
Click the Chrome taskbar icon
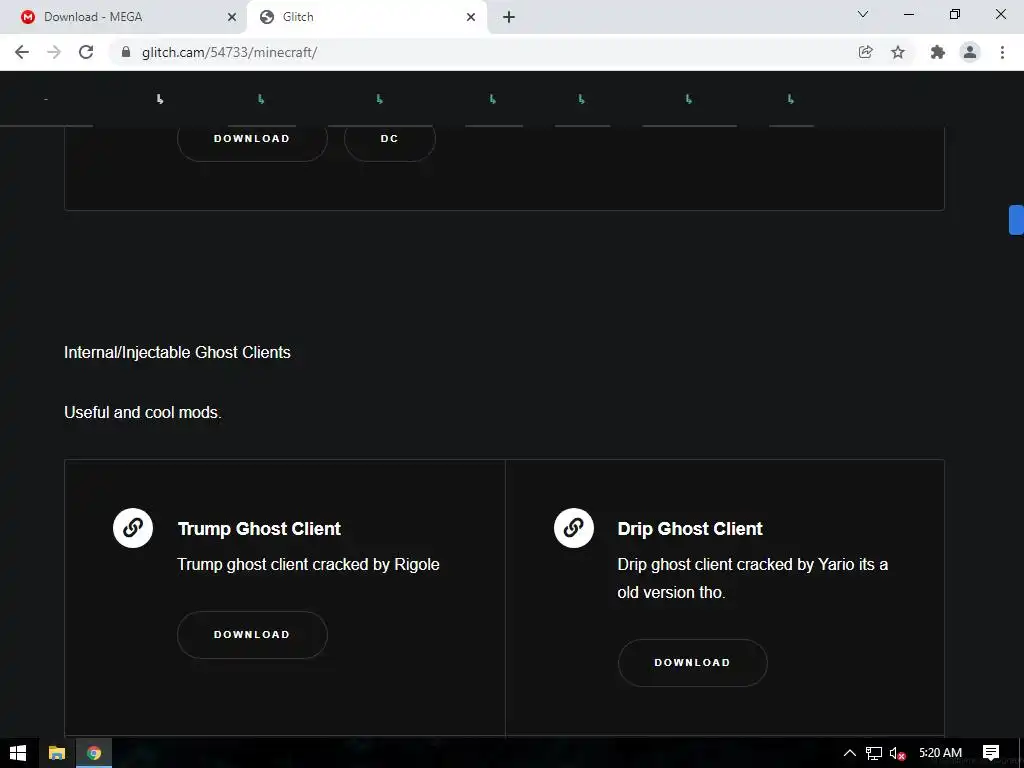tap(94, 753)
